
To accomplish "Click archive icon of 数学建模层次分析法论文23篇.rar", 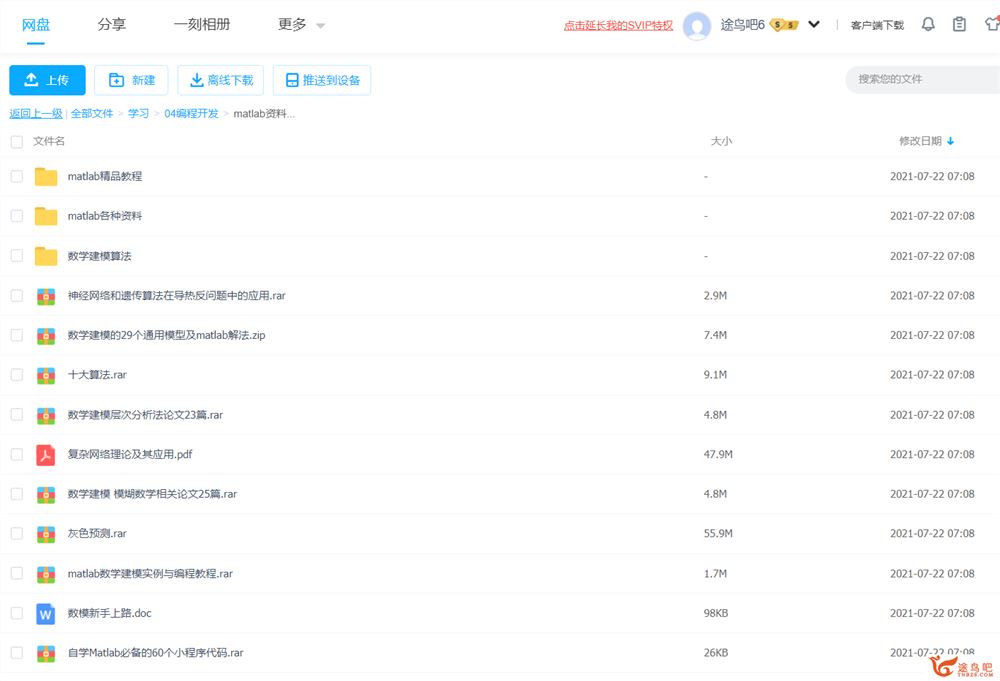I will (46, 415).
